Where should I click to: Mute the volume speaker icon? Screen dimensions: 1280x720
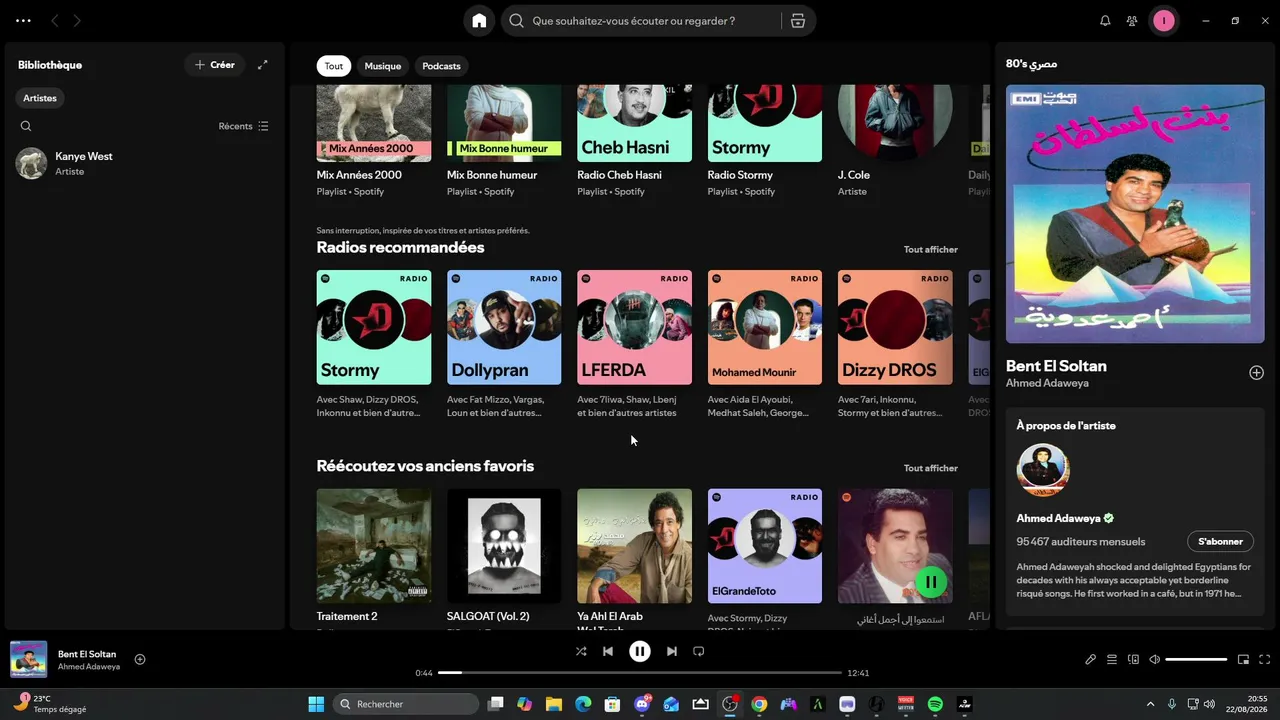(1154, 659)
